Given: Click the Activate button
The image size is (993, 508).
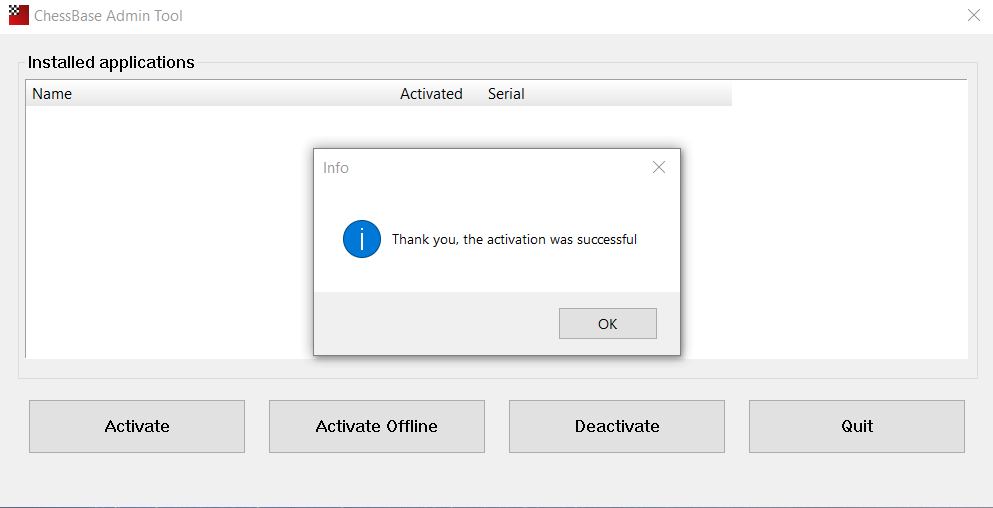Looking at the screenshot, I should click(x=137, y=426).
